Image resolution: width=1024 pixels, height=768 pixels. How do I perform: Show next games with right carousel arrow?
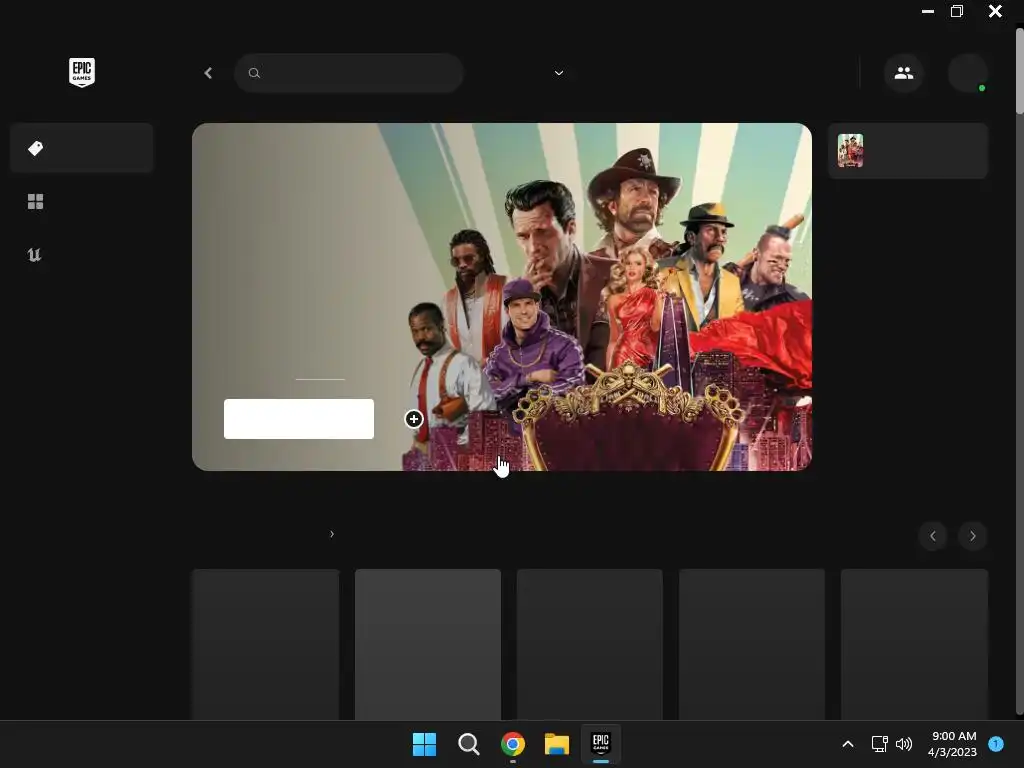click(x=972, y=536)
